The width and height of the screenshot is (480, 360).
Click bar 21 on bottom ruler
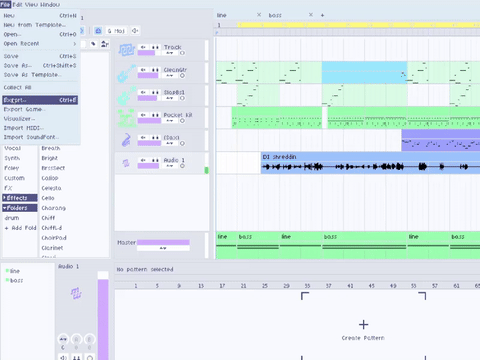(243, 286)
